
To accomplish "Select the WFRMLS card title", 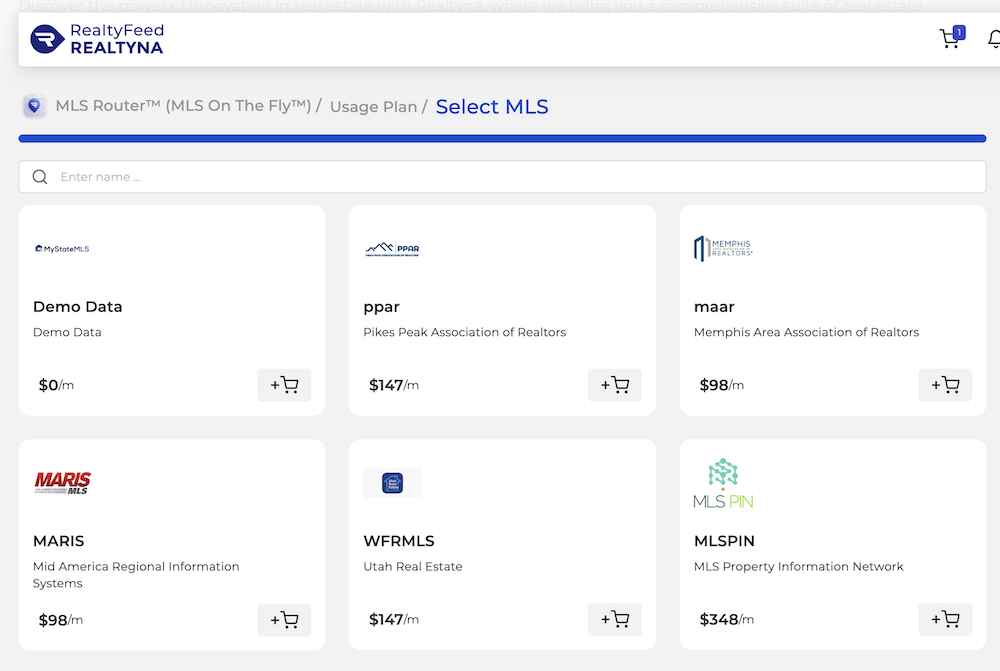I will 399,541.
